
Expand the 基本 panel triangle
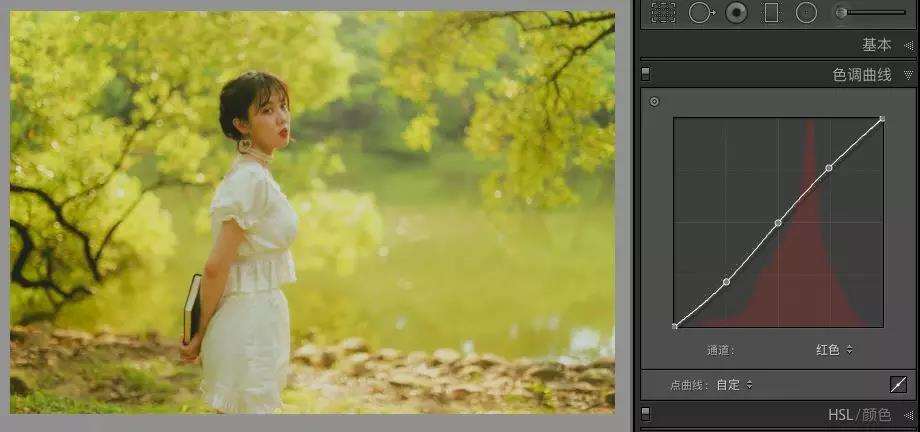(908, 45)
